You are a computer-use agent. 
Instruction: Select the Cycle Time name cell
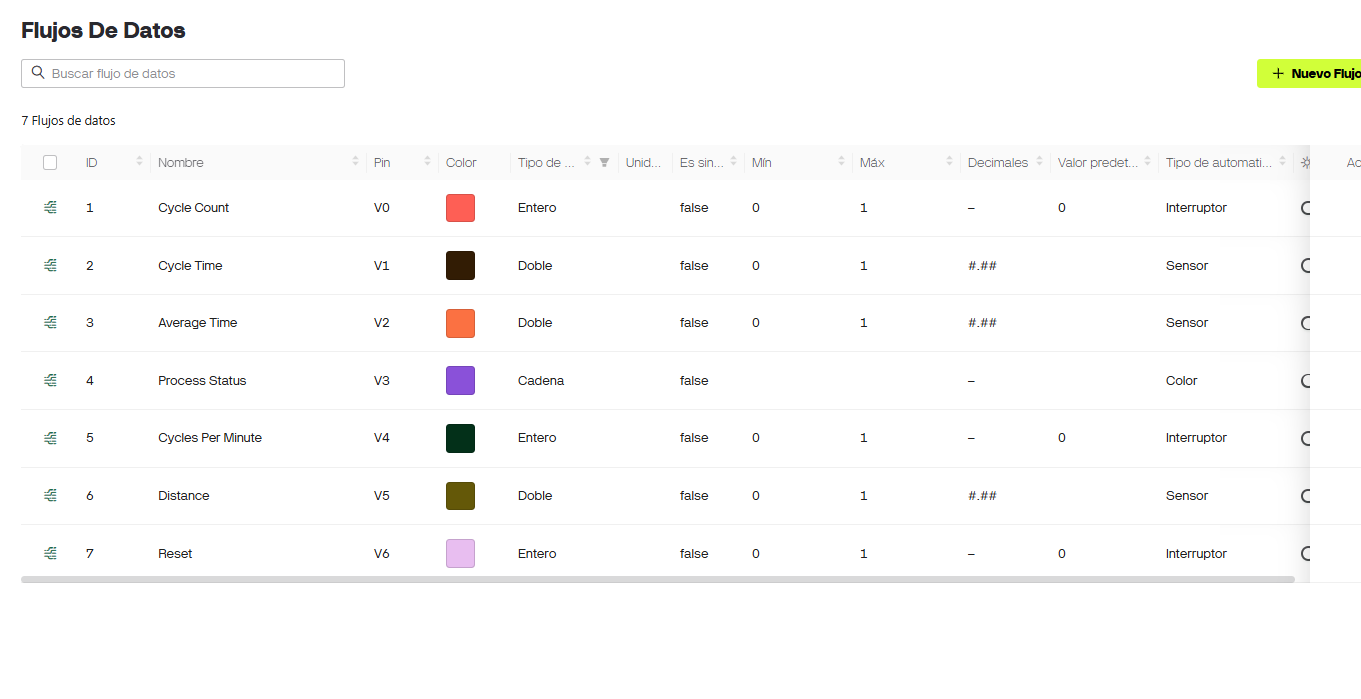tap(190, 265)
